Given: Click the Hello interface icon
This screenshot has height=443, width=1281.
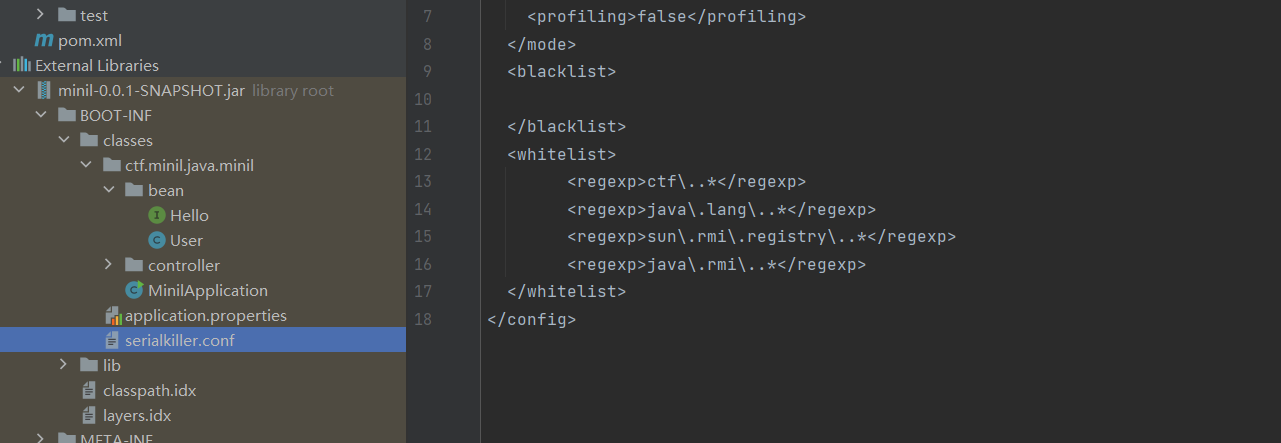Looking at the screenshot, I should tap(156, 216).
